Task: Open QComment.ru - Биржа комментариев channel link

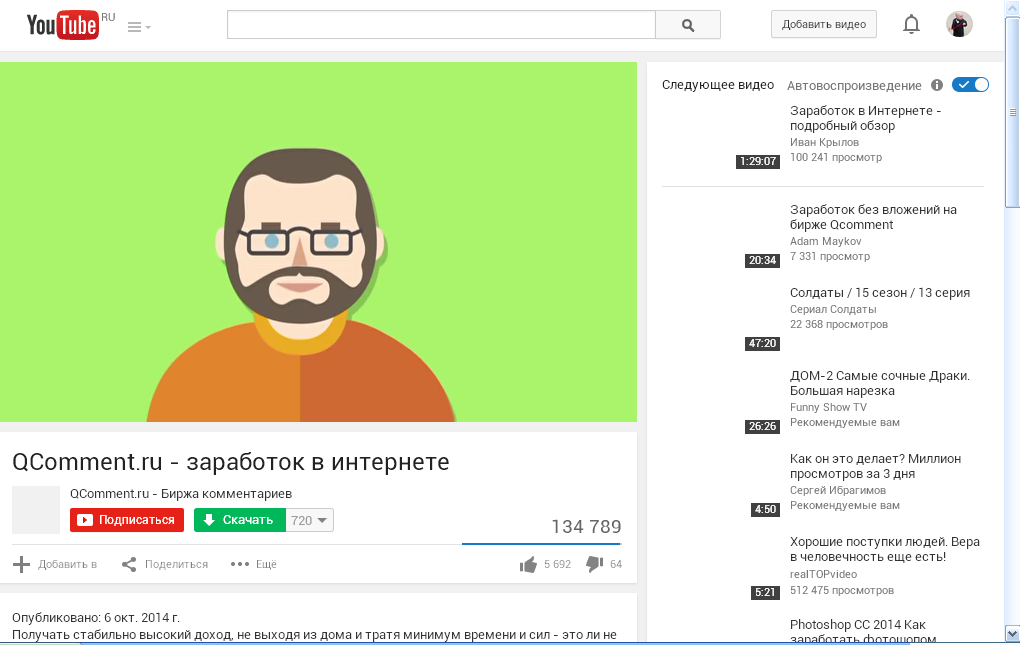Action: (x=181, y=494)
